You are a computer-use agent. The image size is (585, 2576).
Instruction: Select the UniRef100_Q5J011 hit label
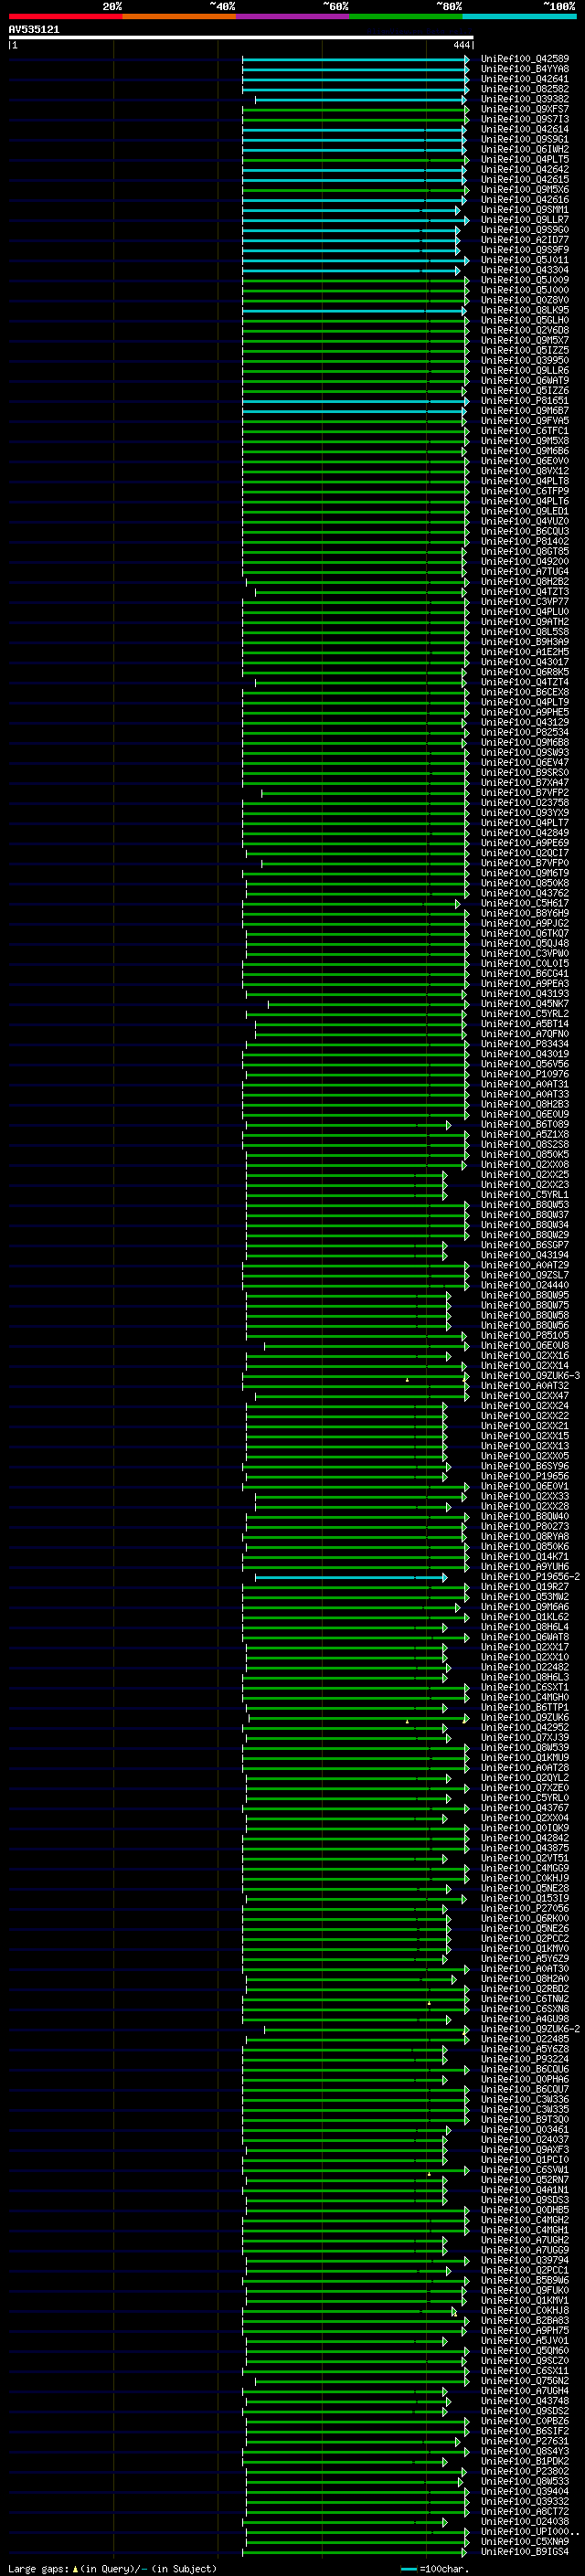525,260
